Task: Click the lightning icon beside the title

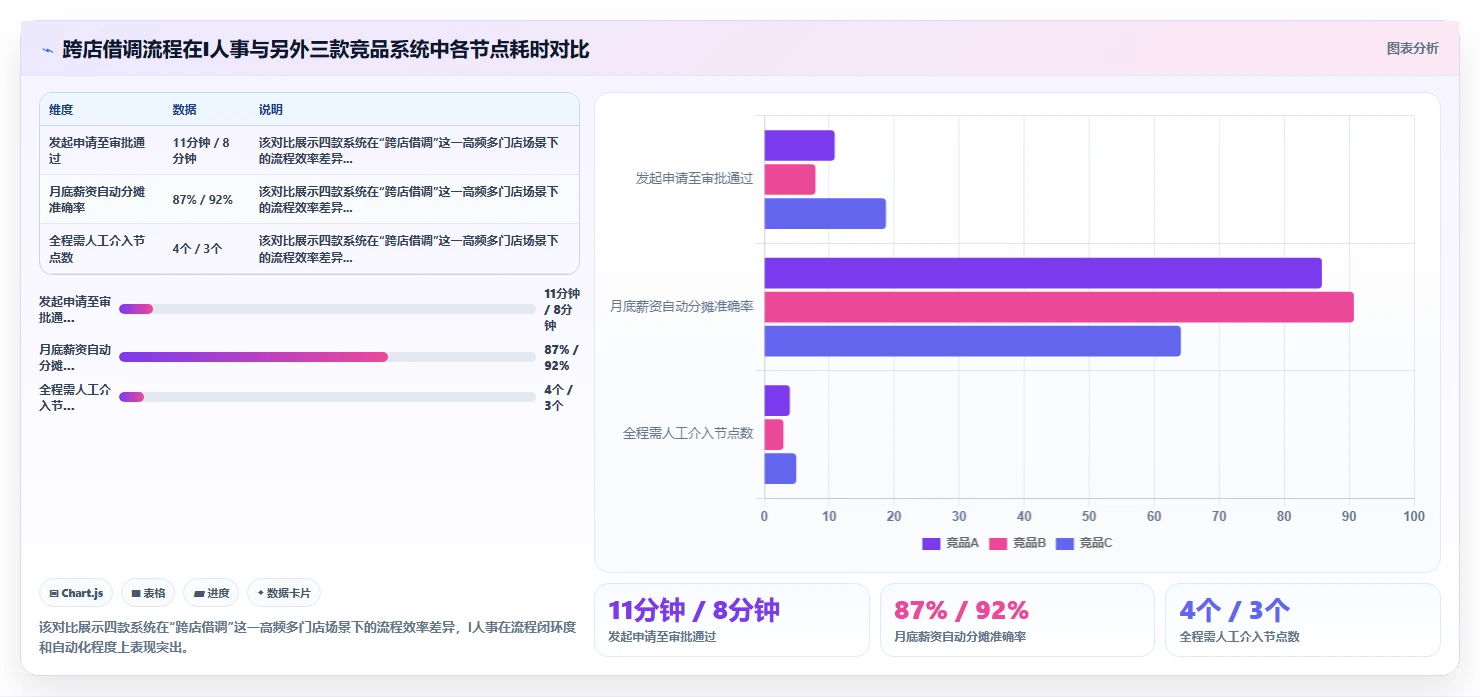Action: coord(47,49)
